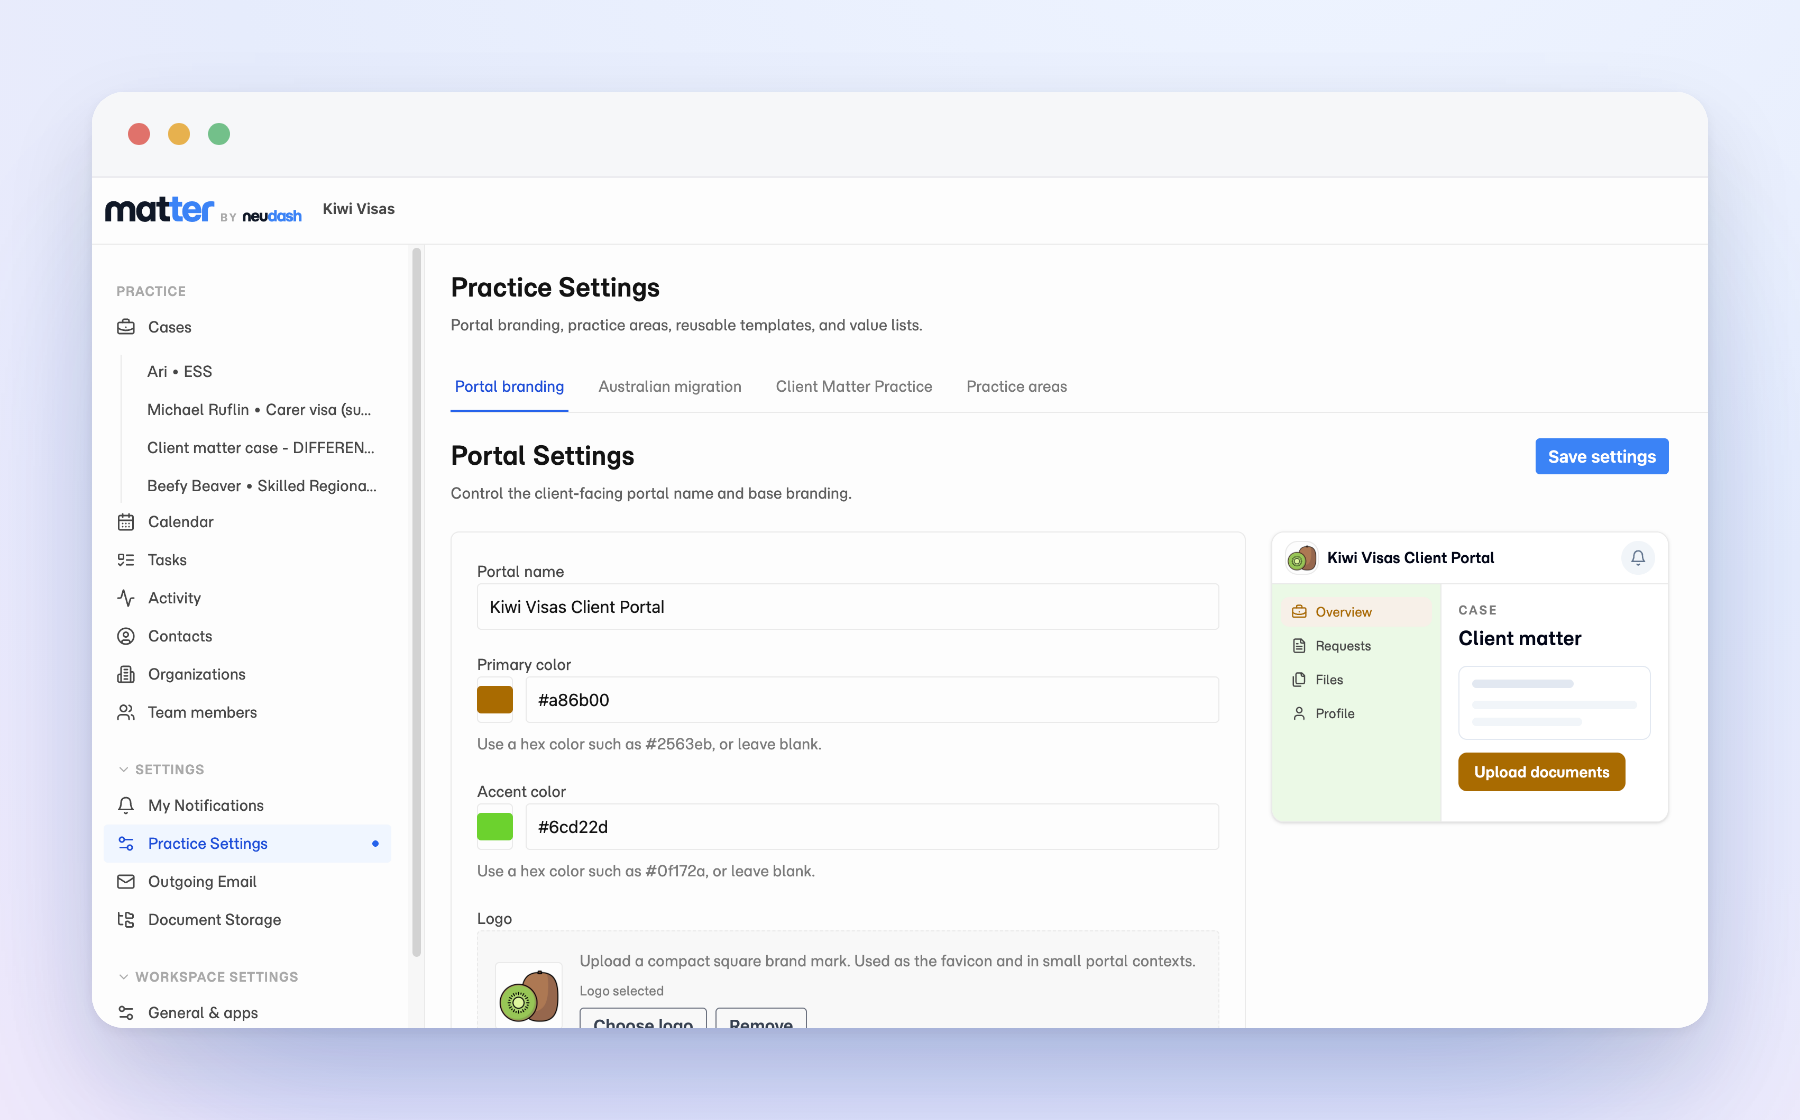Go to Tasks in the sidebar
The width and height of the screenshot is (1800, 1120).
167,560
